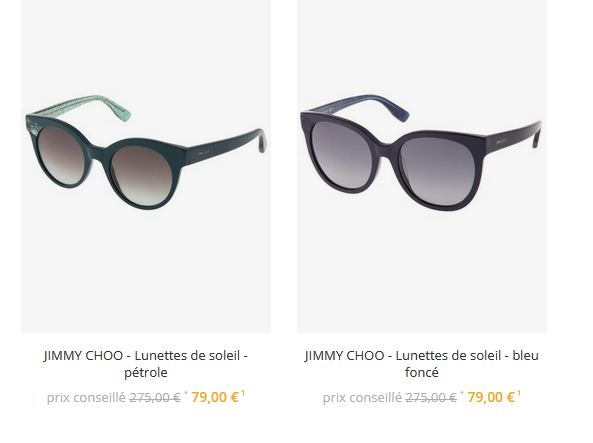593x443 pixels.
Task: Click asterisk after bleu foncé crossed-out price
Action: coord(462,393)
